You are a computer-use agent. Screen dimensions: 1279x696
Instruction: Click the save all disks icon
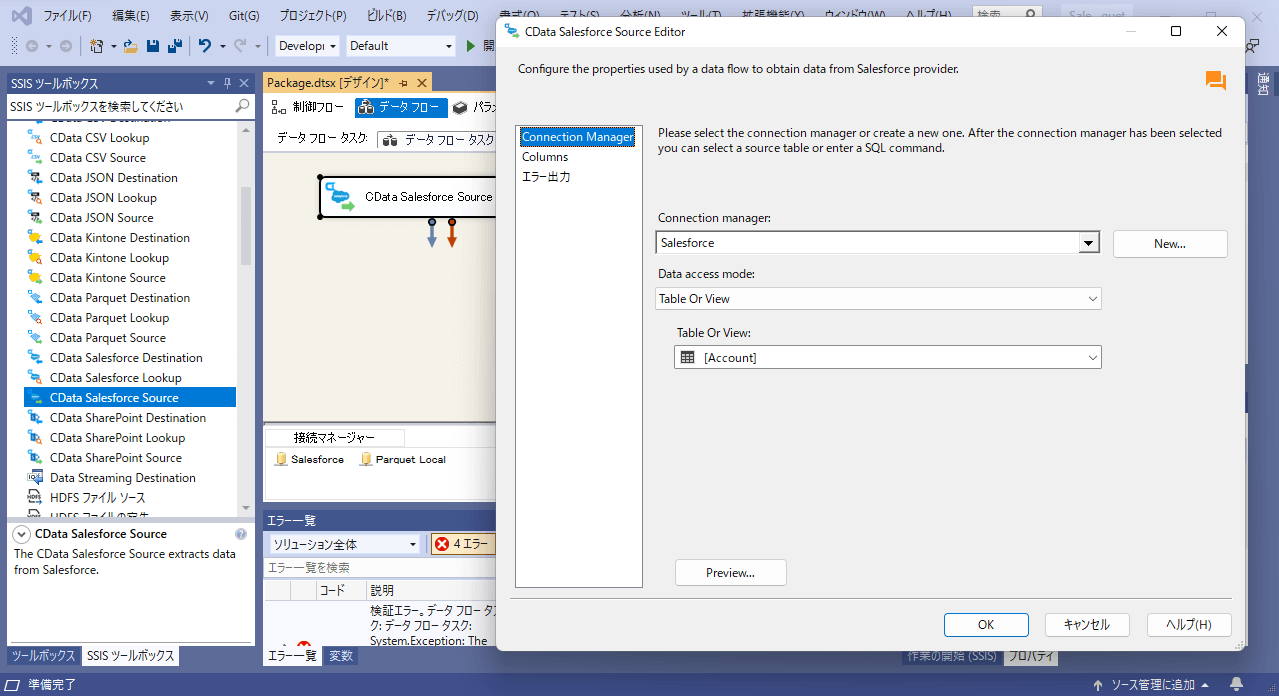coord(174,46)
